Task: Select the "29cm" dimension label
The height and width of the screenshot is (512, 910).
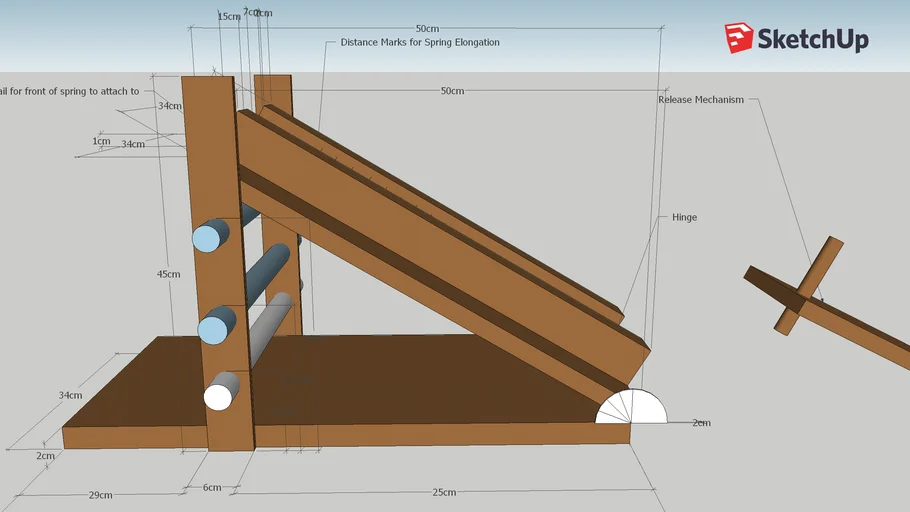Action: [x=100, y=495]
